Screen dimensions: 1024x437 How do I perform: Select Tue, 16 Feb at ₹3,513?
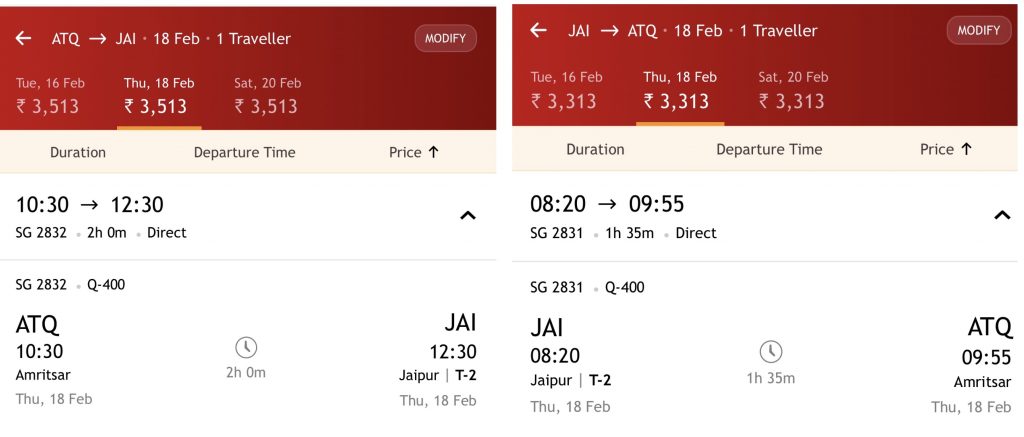tap(48, 96)
